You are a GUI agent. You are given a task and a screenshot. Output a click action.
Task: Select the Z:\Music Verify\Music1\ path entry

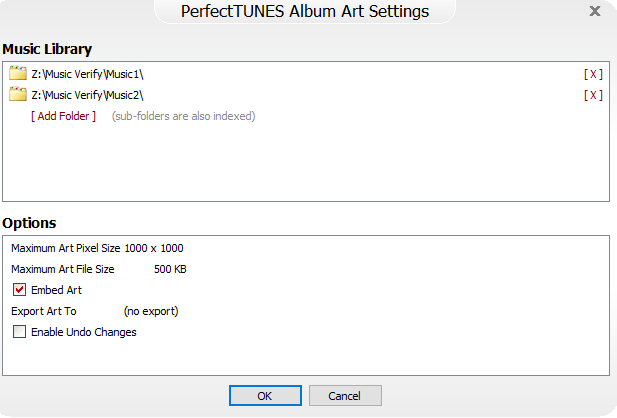pos(87,74)
